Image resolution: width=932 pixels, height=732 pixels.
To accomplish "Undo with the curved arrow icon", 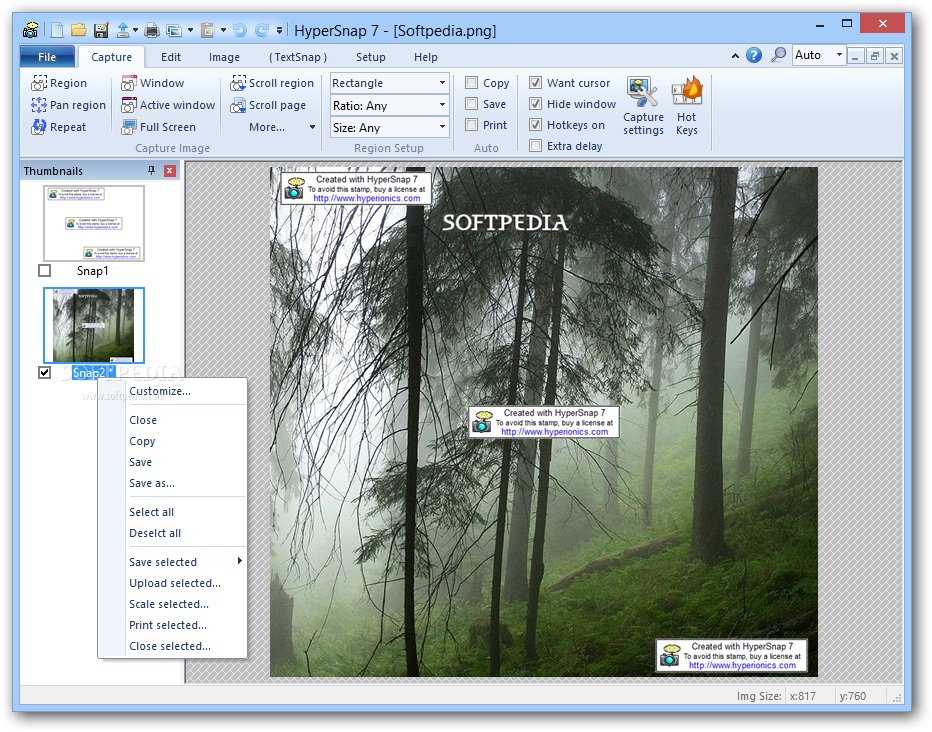I will (240, 30).
